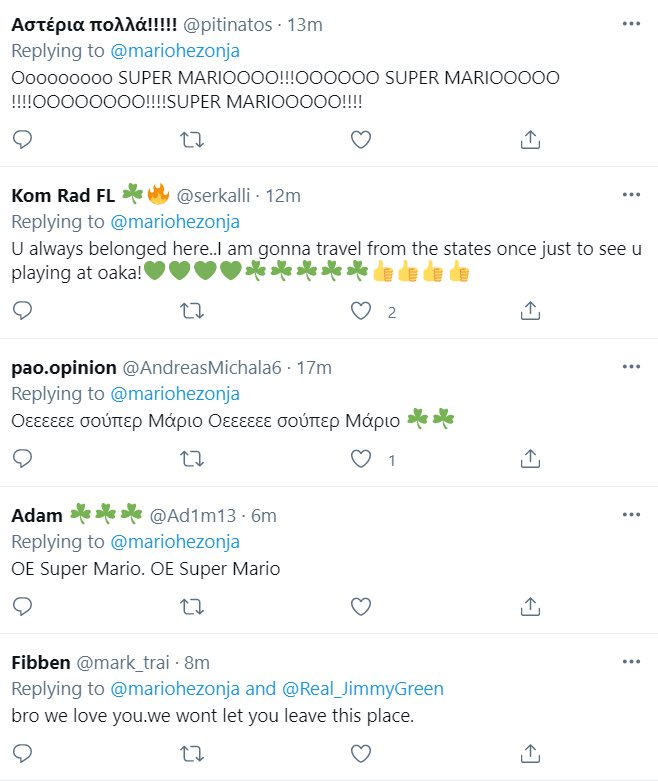
Task: Share Kom Rad FL's tweet
Action: point(531,312)
